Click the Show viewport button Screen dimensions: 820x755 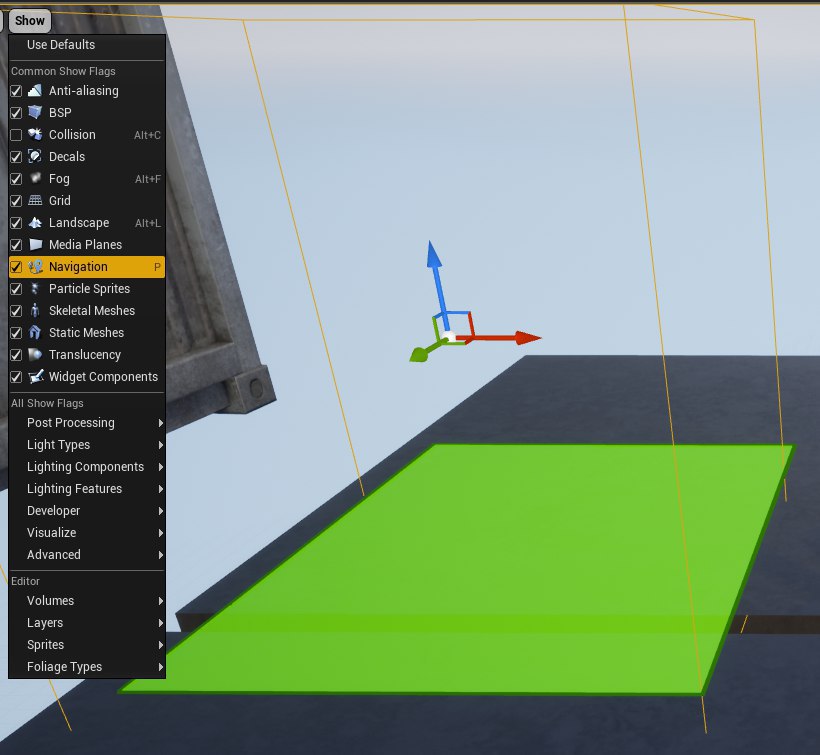pos(30,21)
